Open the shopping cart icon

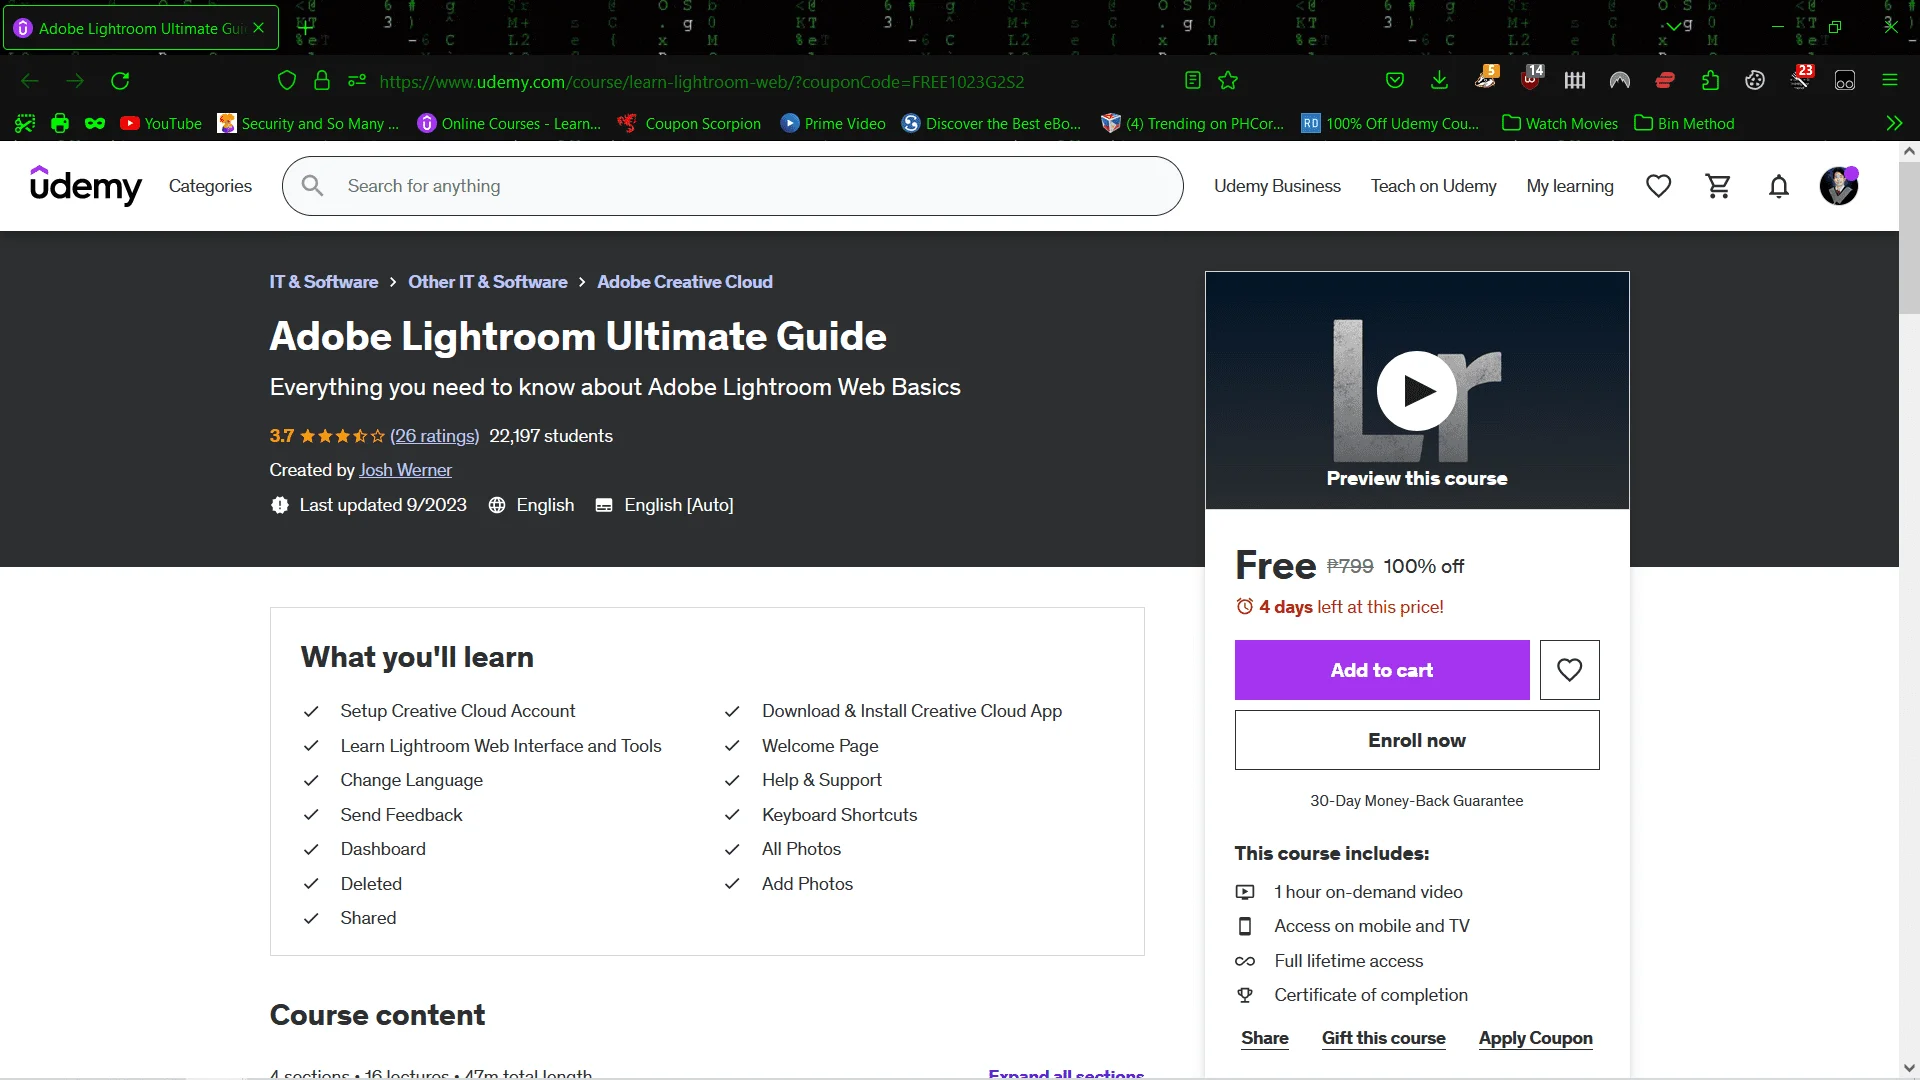tap(1718, 186)
